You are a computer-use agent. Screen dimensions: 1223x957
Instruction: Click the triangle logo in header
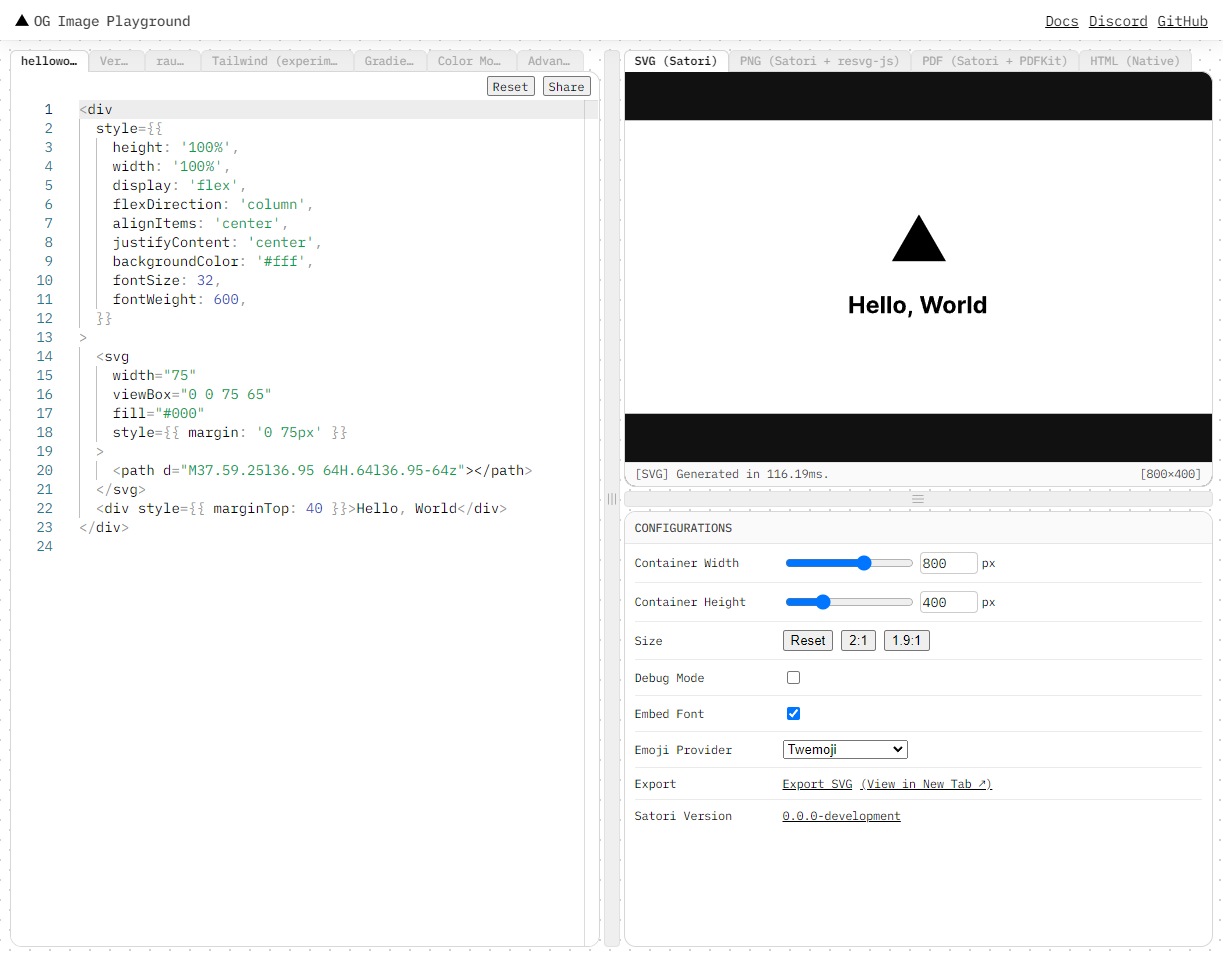(22, 21)
